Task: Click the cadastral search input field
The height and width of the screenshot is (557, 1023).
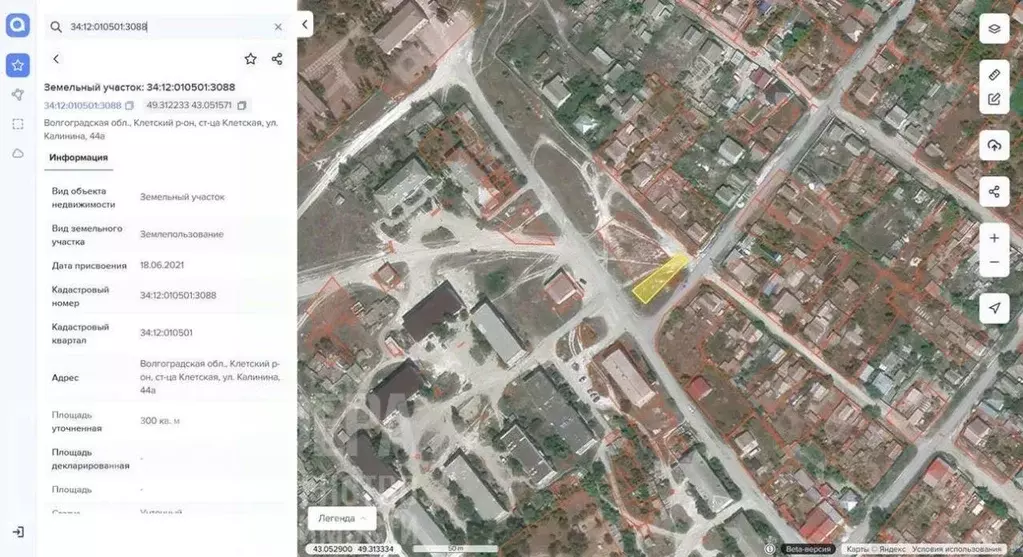Action: (x=165, y=27)
